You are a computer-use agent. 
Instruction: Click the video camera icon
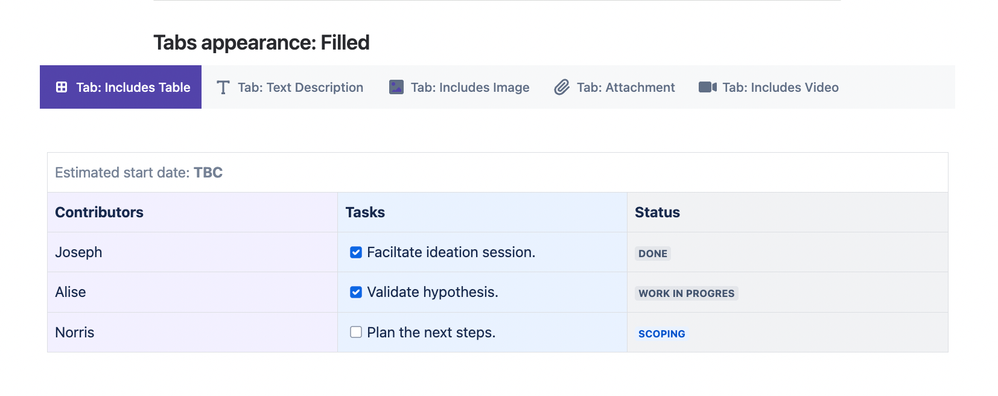[708, 87]
